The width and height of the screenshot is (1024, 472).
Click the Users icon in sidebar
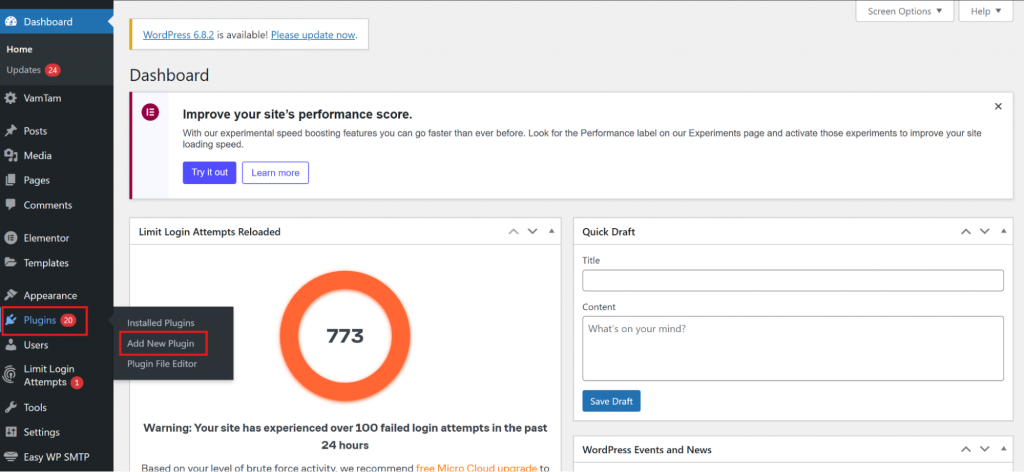point(10,345)
